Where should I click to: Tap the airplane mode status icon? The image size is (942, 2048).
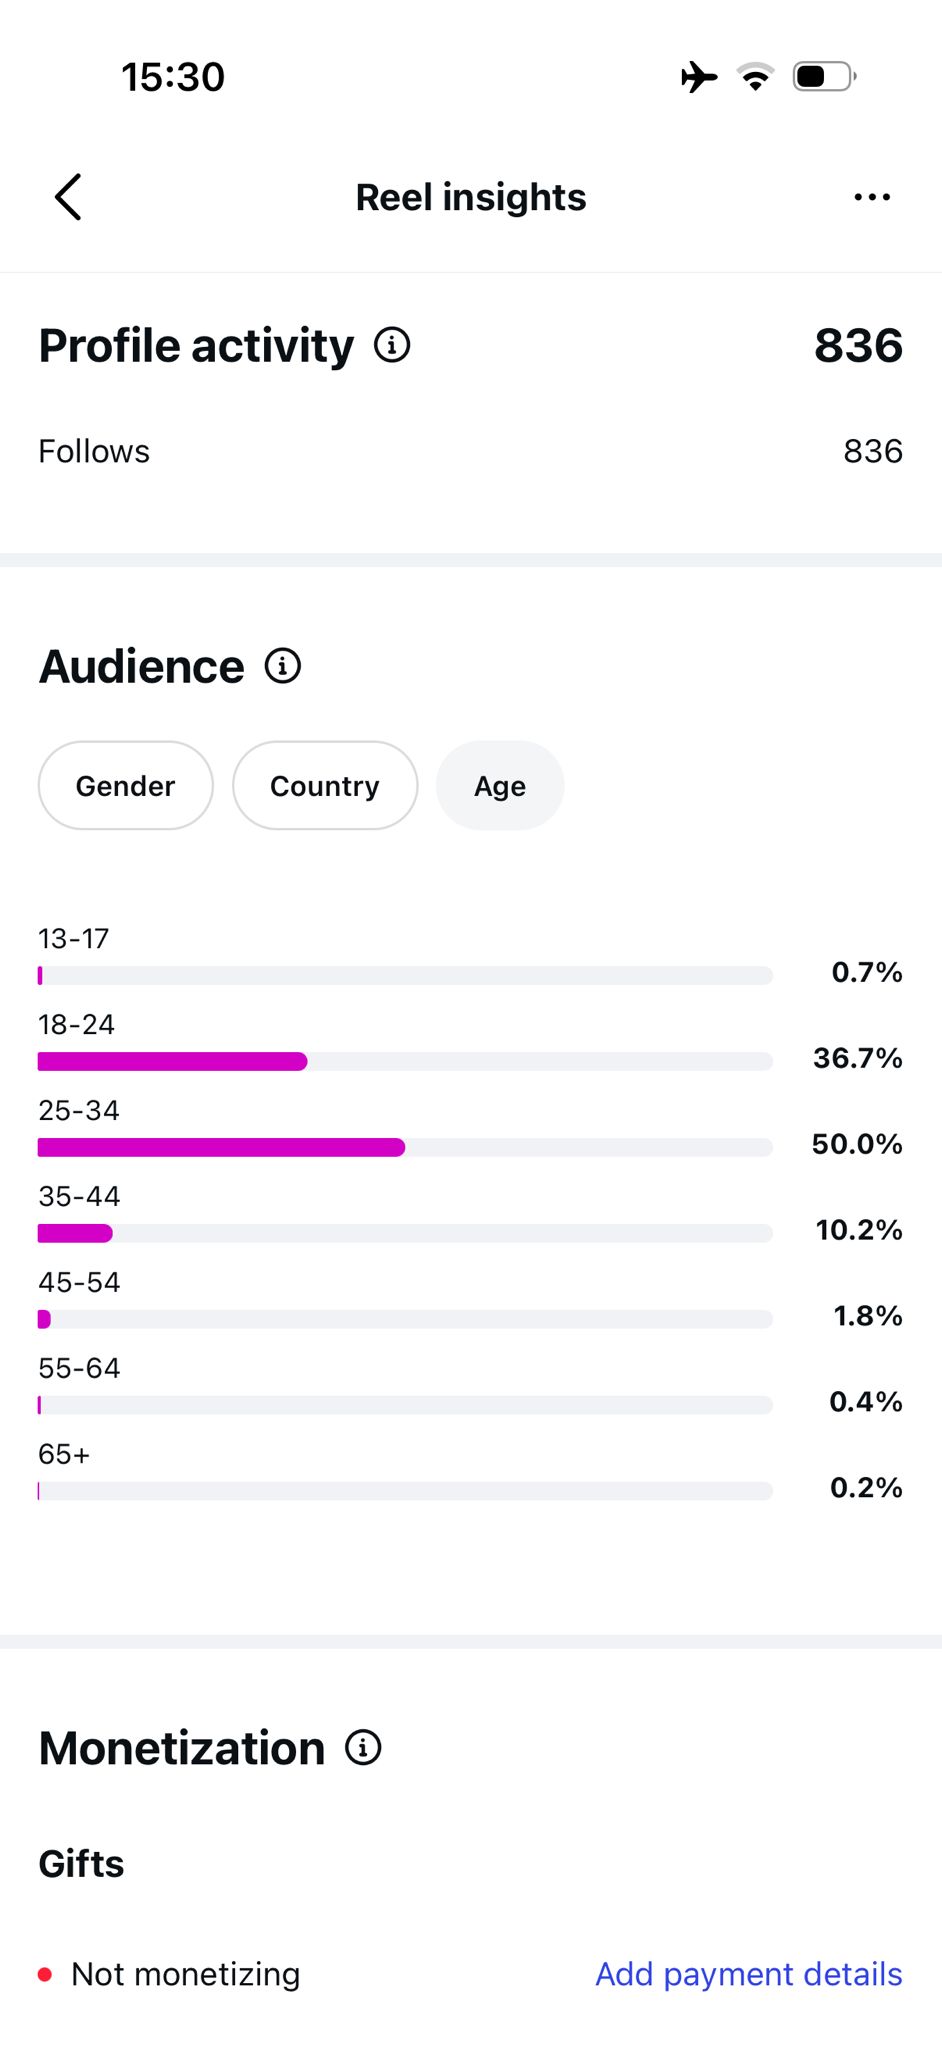[x=699, y=77]
